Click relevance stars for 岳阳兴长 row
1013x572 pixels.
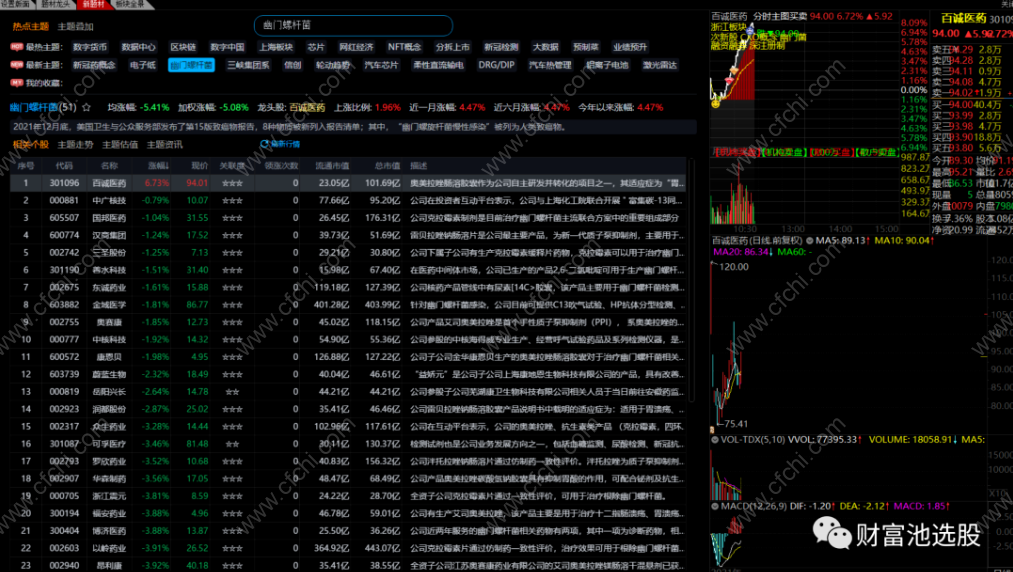[232, 392]
